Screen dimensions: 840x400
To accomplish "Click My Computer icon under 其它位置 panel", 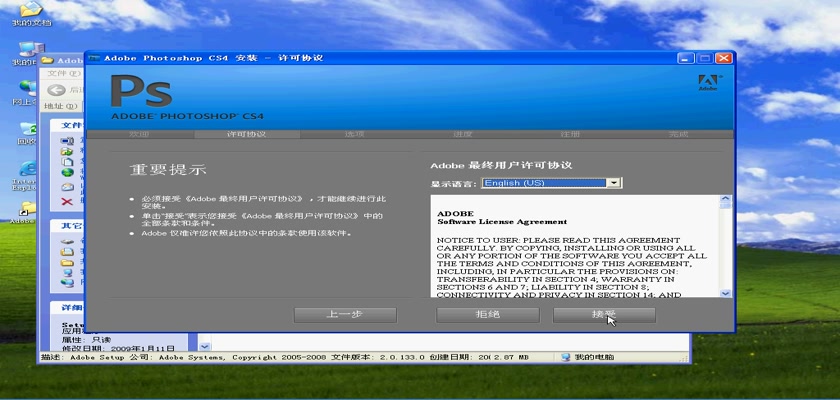I will click(67, 273).
